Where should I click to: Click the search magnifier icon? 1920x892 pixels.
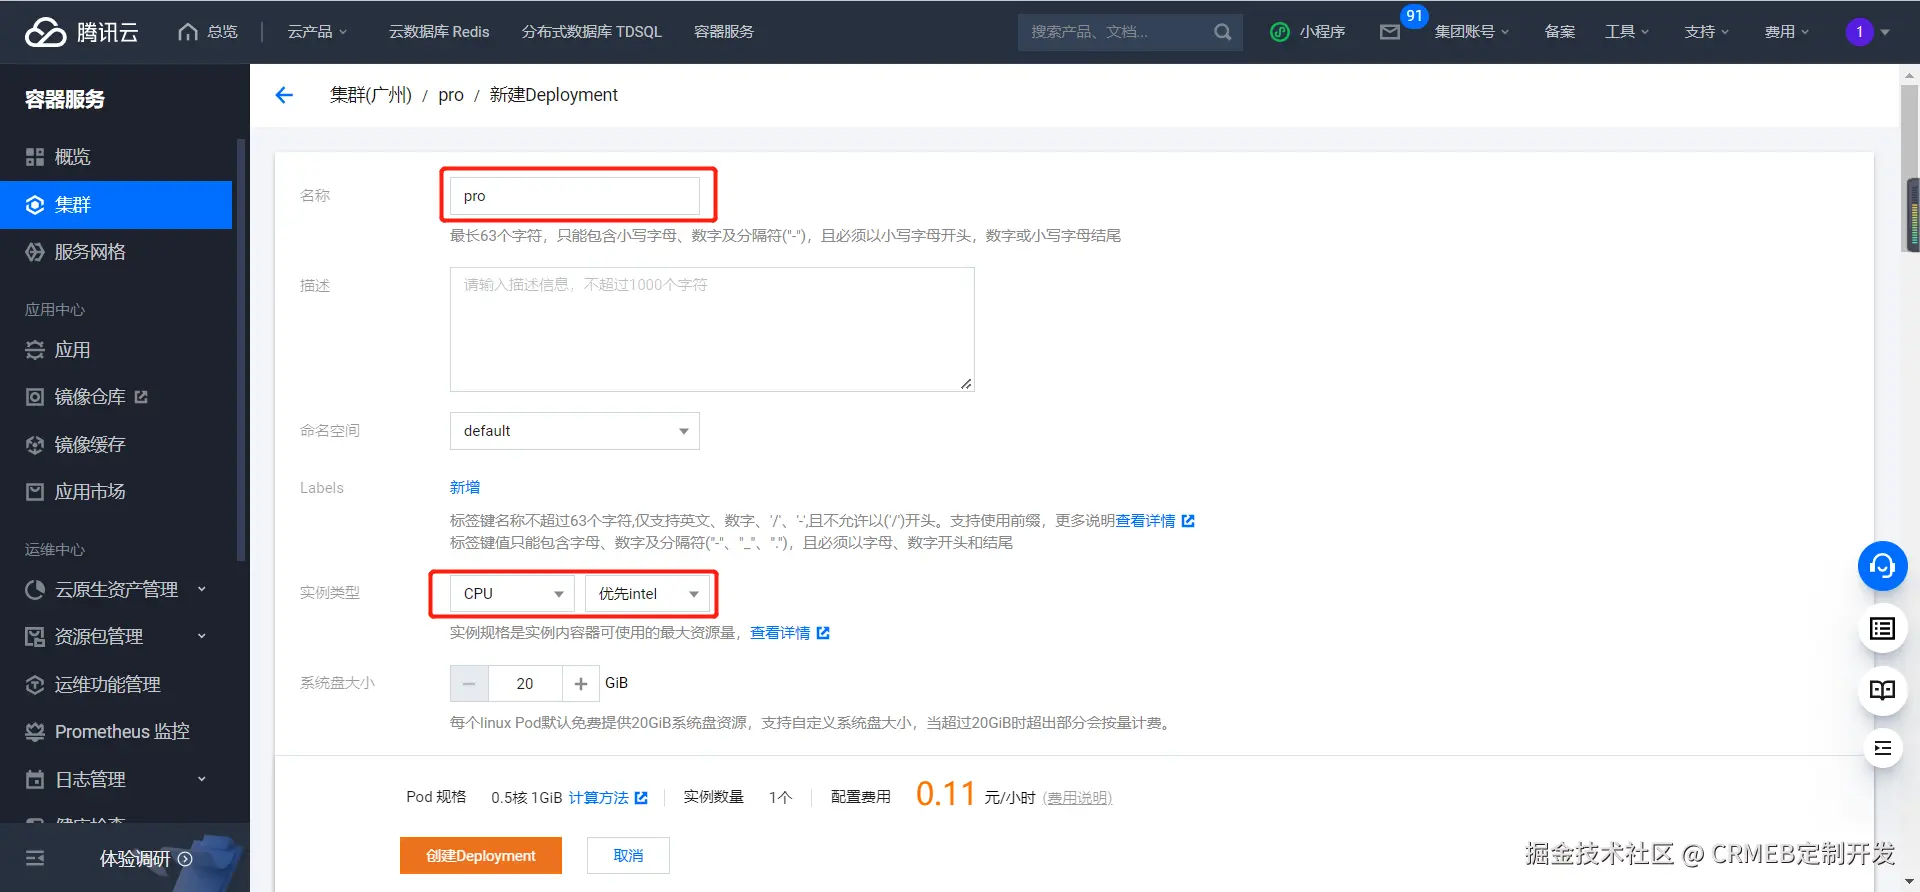(1223, 32)
